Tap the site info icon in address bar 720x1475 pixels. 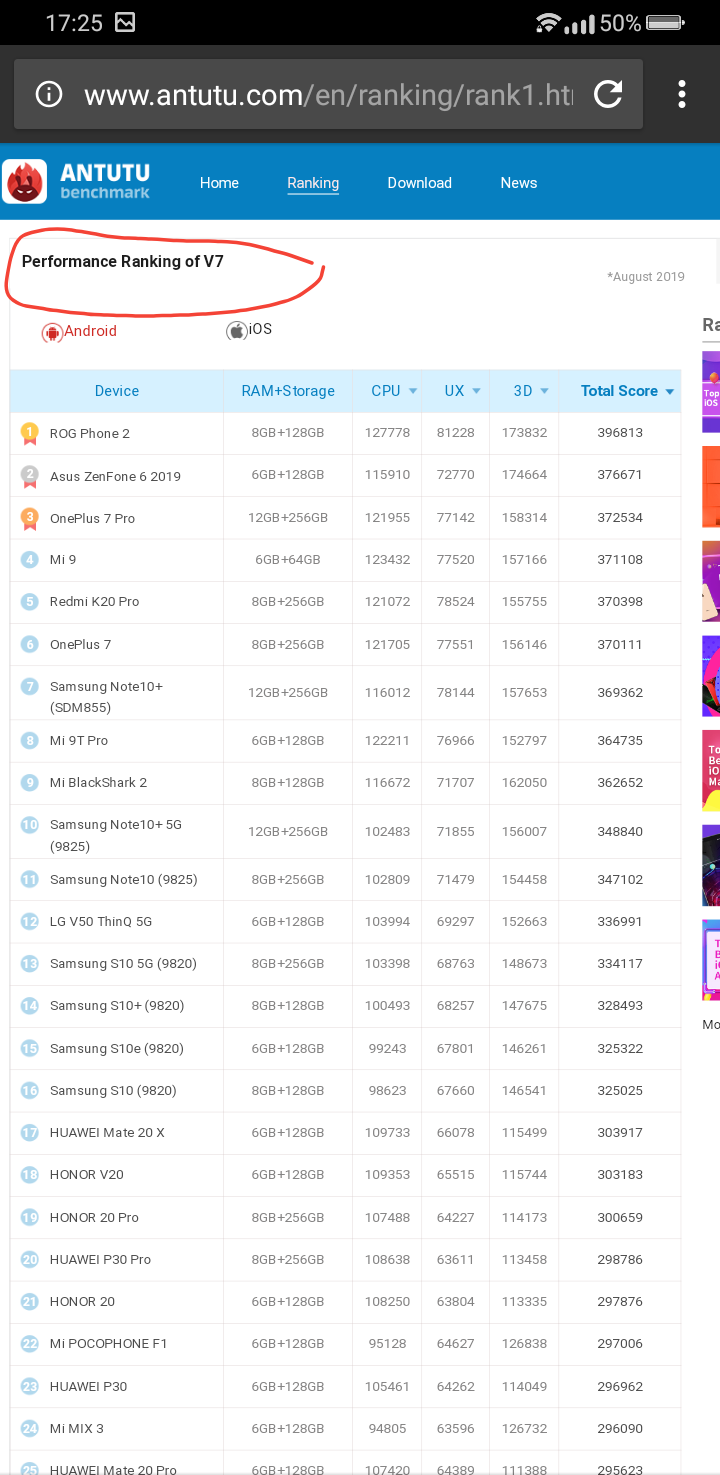(x=48, y=95)
